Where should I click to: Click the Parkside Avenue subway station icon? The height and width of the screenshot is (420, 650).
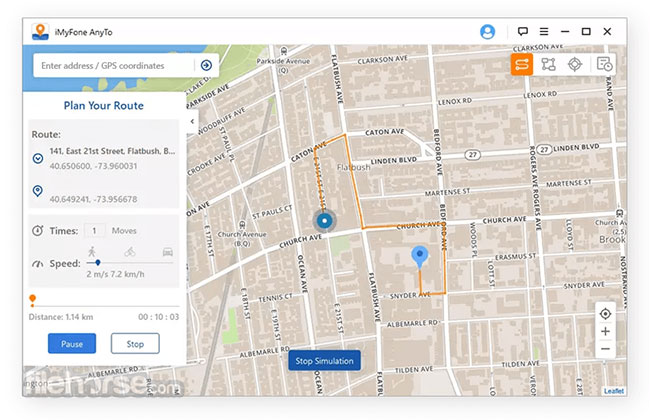click(x=284, y=51)
